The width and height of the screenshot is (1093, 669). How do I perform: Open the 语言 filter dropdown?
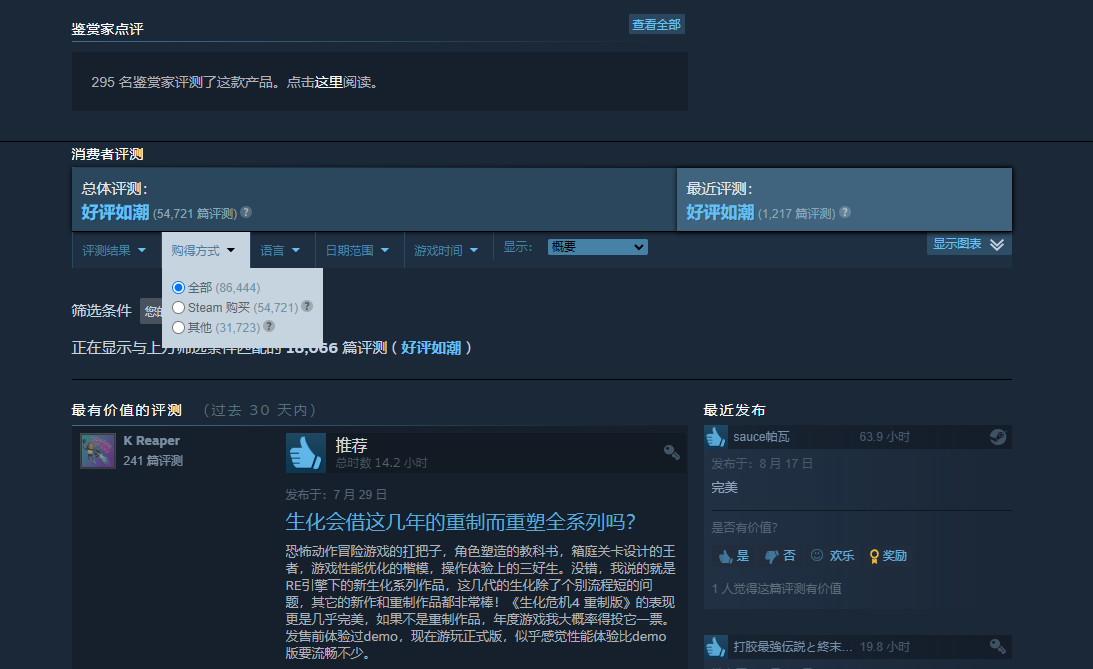pos(280,250)
